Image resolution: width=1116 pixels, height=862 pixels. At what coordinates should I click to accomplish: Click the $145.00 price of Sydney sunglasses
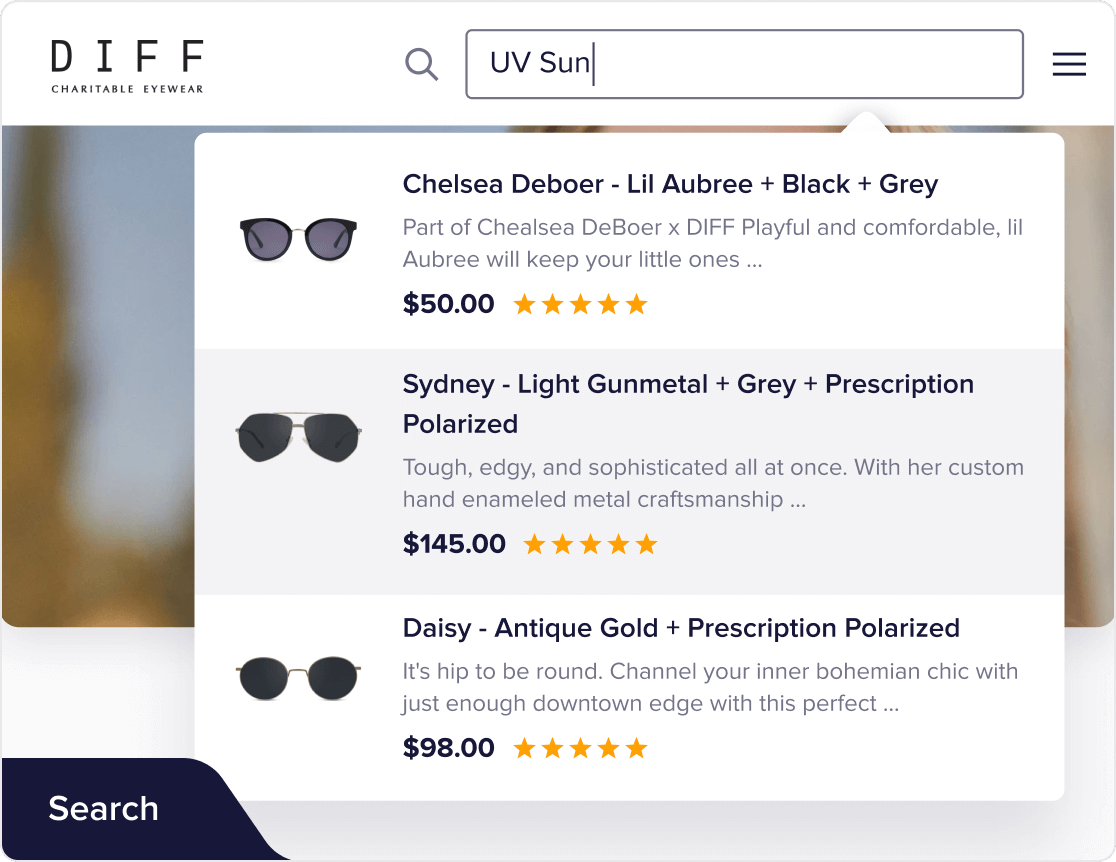[454, 544]
